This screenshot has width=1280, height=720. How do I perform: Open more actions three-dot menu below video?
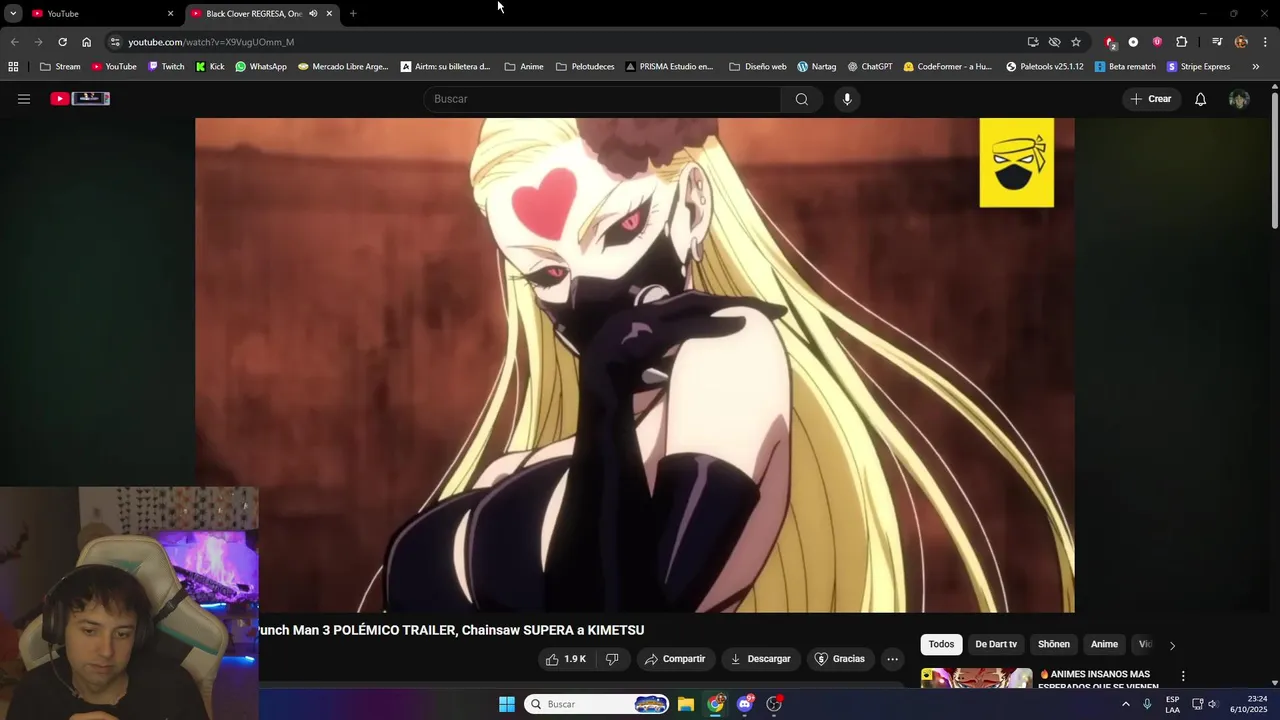tap(892, 659)
